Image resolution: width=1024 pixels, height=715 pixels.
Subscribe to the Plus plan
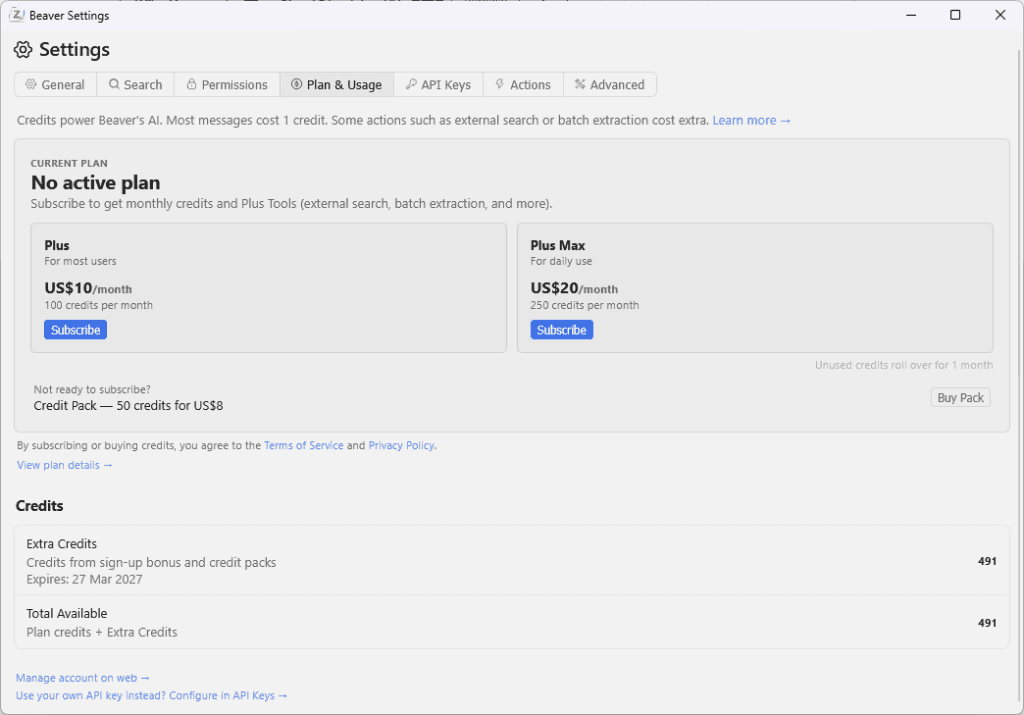(75, 330)
